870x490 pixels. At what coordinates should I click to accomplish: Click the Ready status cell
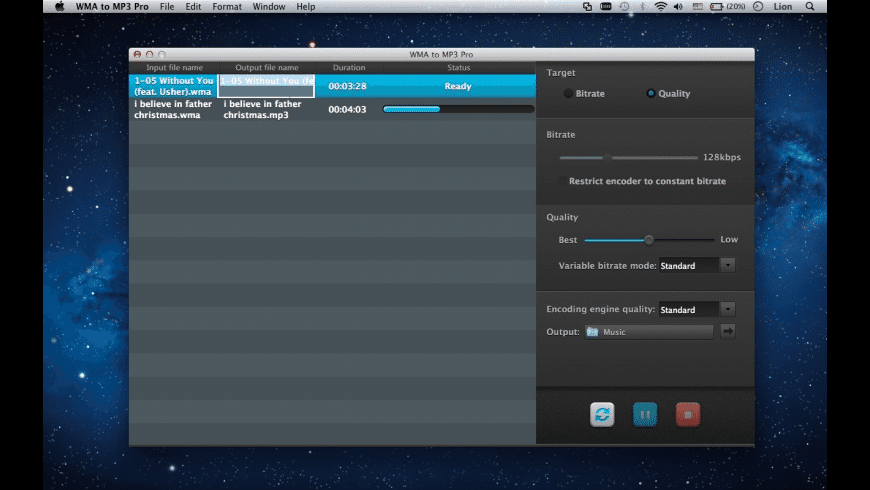coord(458,86)
